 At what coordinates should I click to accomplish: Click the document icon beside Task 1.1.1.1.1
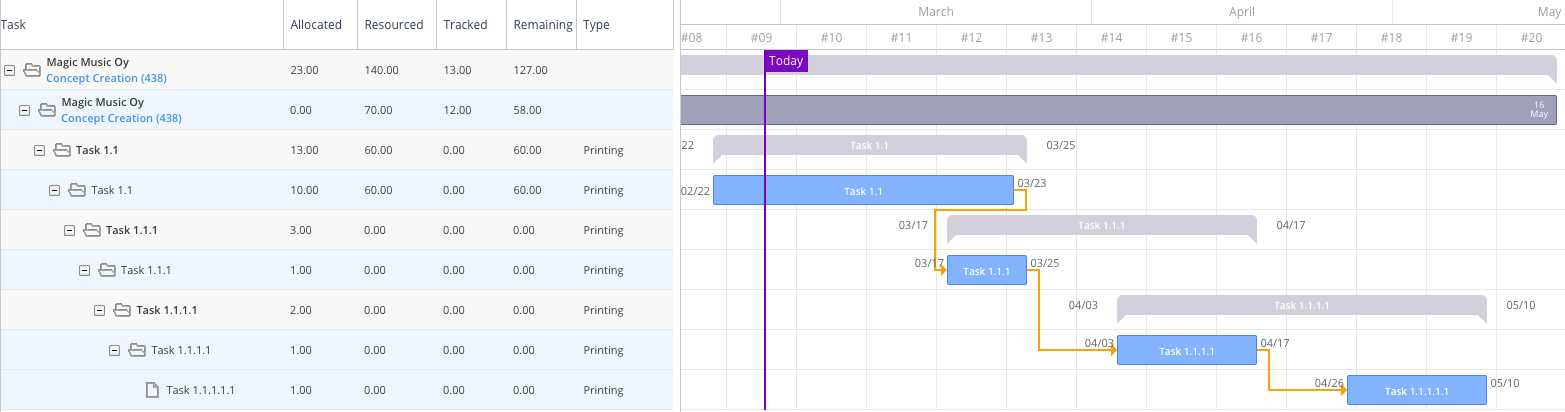click(x=153, y=390)
